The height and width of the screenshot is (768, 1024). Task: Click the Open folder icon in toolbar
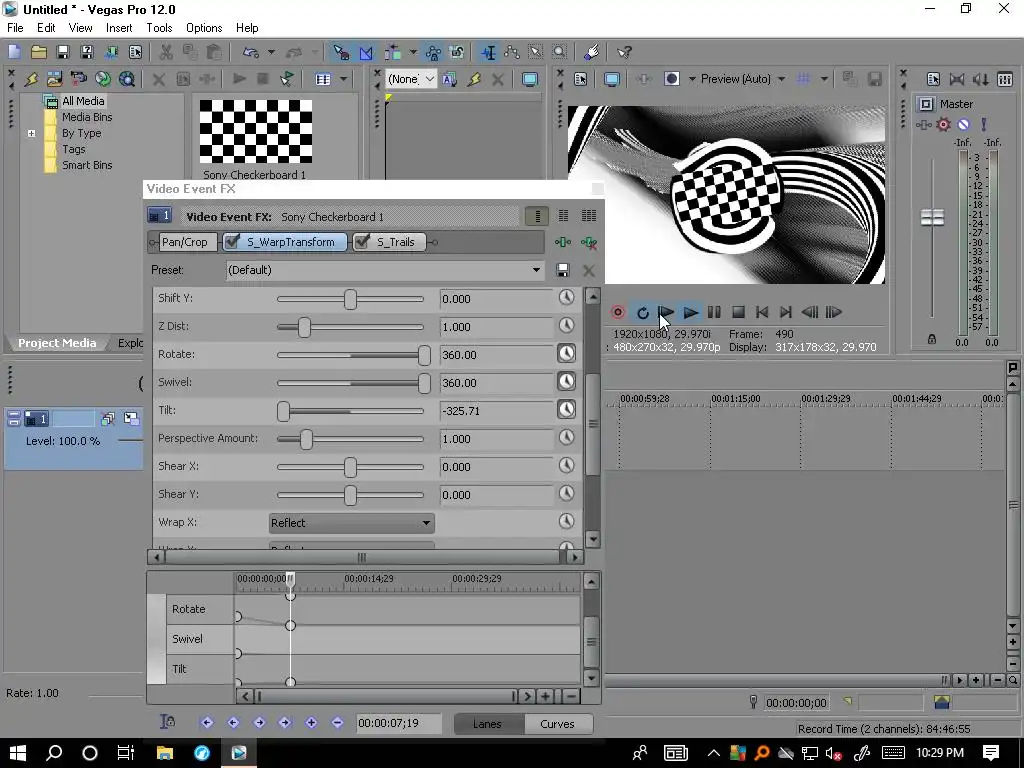coord(39,52)
